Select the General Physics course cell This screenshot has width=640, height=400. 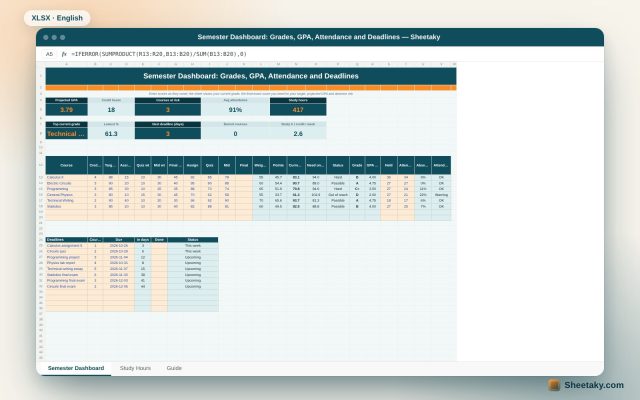tap(67, 195)
